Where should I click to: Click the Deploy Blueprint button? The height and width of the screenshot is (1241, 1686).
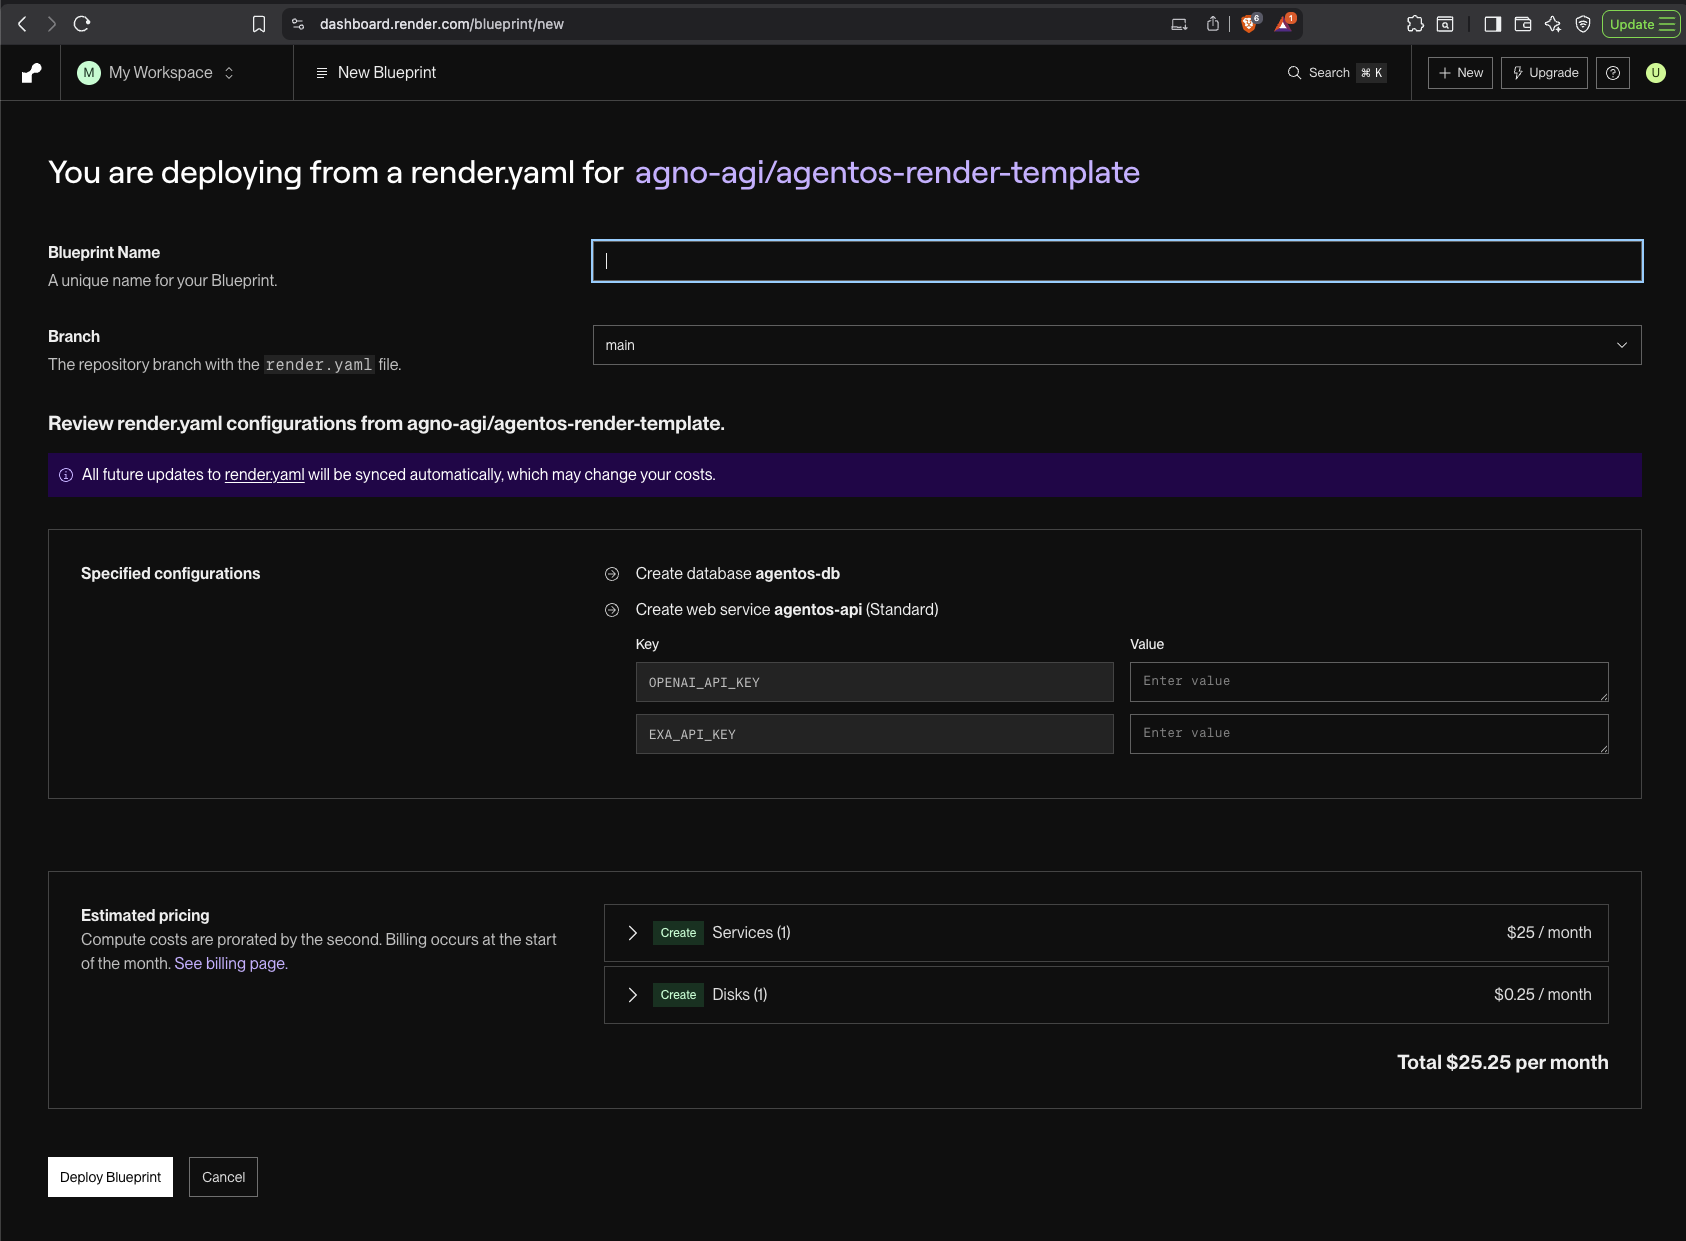point(110,1177)
